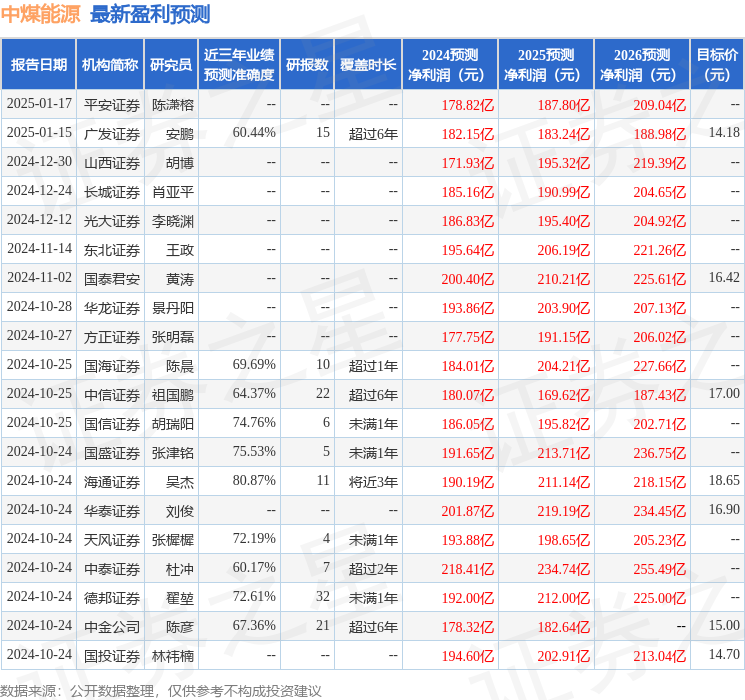The height and width of the screenshot is (700, 745).
Task: Click the 2025 profit value 234.74亿
Action: point(564,569)
